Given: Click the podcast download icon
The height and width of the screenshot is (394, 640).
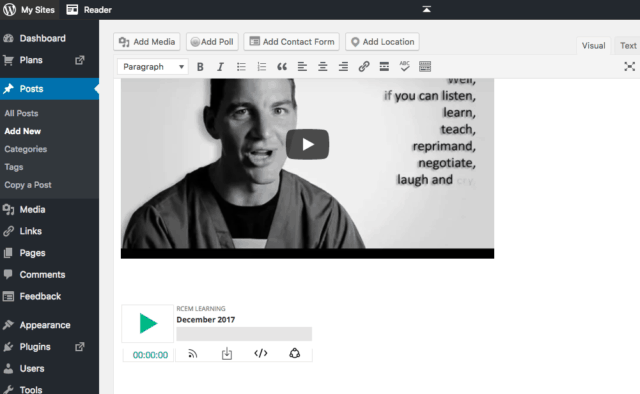Looking at the screenshot, I should point(227,354).
